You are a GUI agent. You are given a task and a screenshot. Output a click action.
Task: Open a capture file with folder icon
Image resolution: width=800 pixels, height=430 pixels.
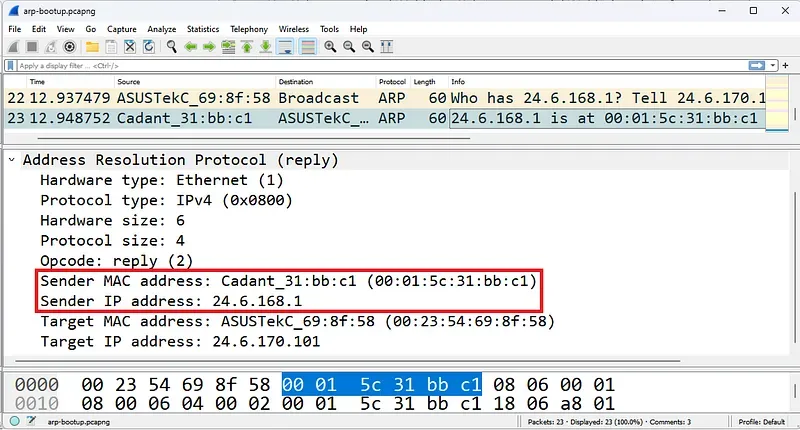pos(92,47)
